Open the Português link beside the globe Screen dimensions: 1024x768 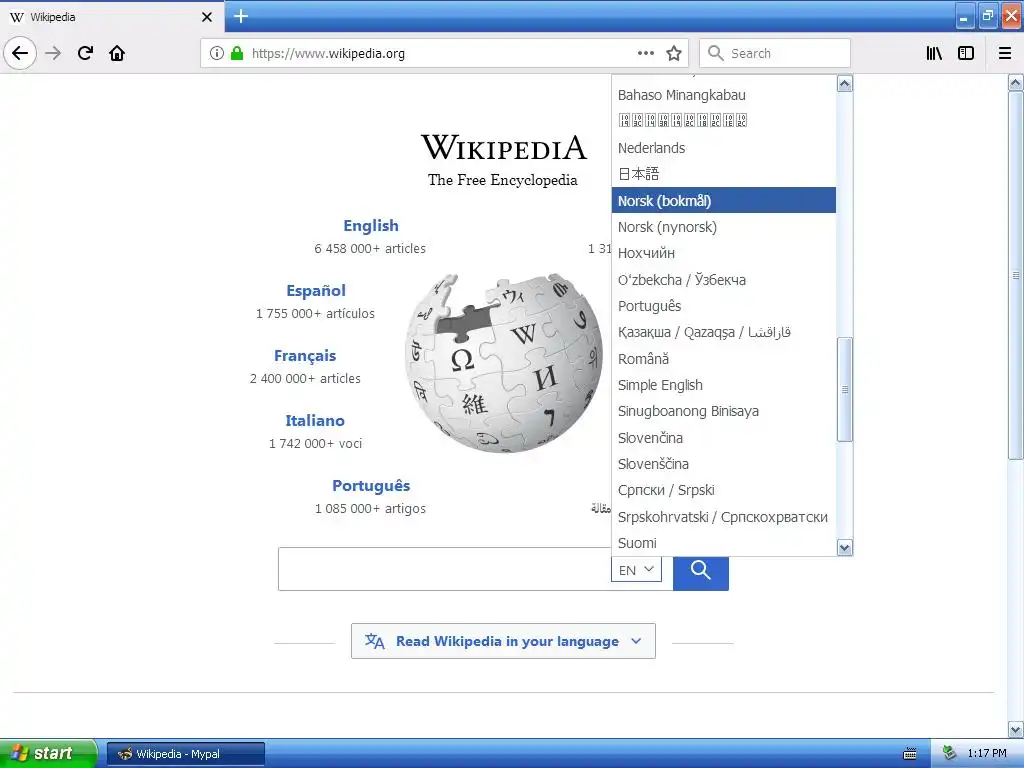tap(371, 486)
